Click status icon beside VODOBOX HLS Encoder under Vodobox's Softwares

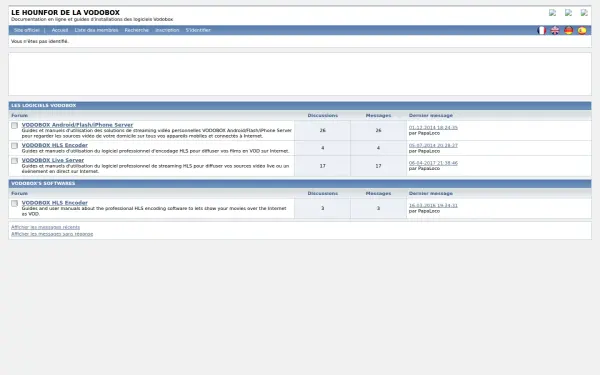click(15, 203)
